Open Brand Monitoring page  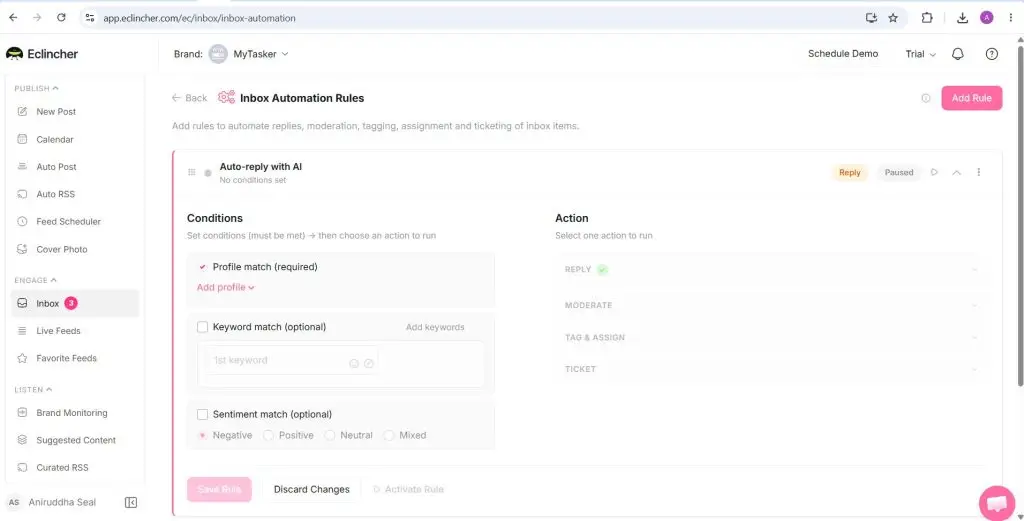(74, 413)
